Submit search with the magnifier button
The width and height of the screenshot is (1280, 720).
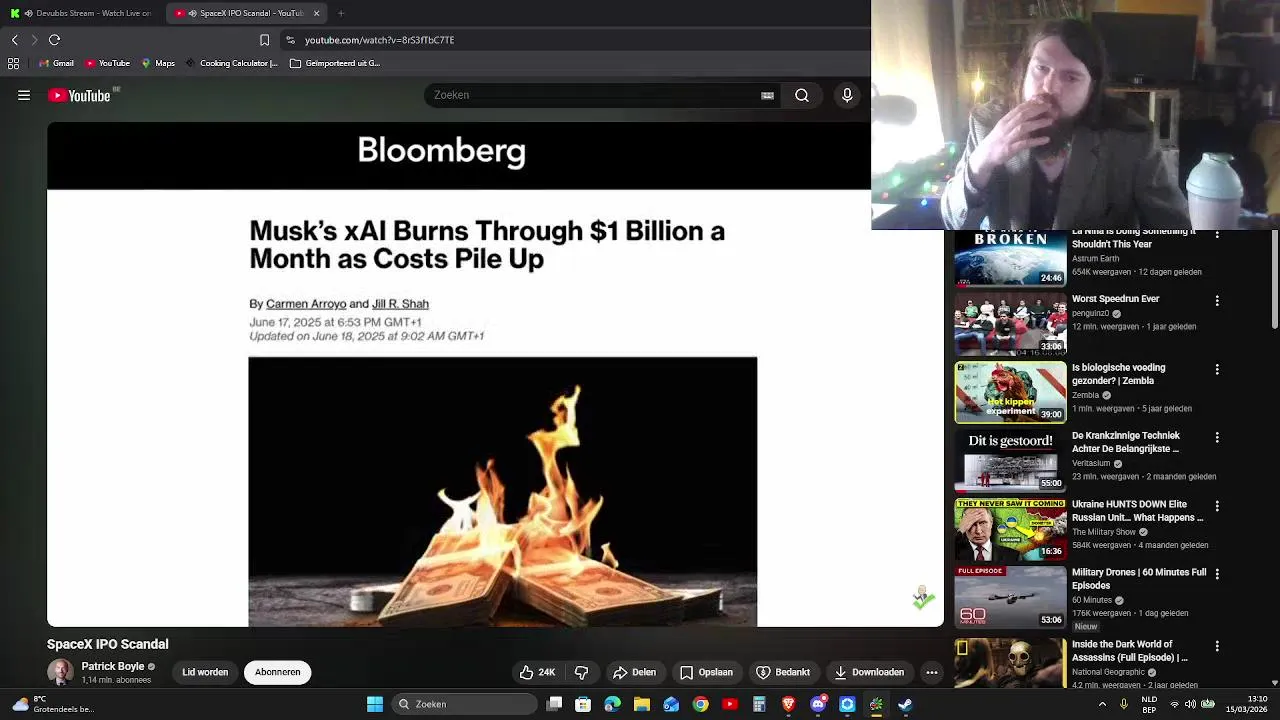point(802,95)
